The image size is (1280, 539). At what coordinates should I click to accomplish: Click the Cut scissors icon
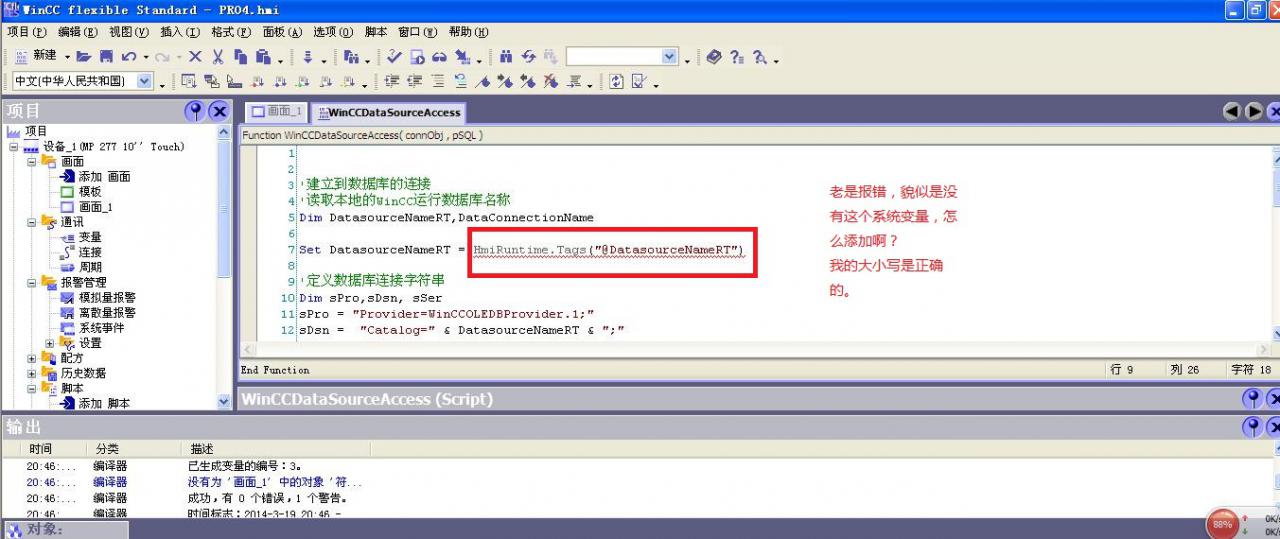click(x=218, y=57)
